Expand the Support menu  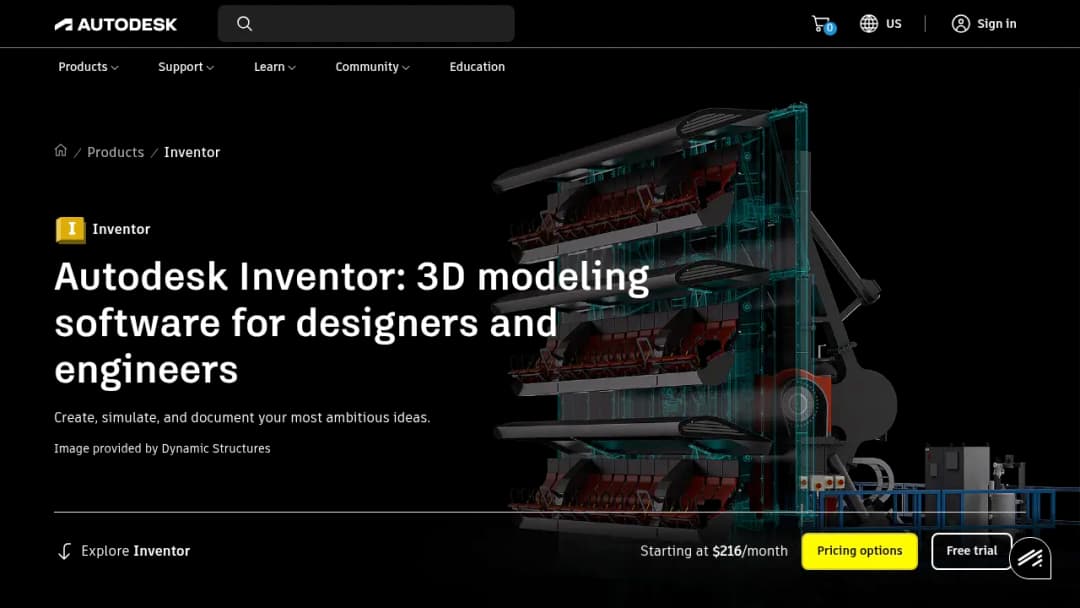tap(186, 67)
